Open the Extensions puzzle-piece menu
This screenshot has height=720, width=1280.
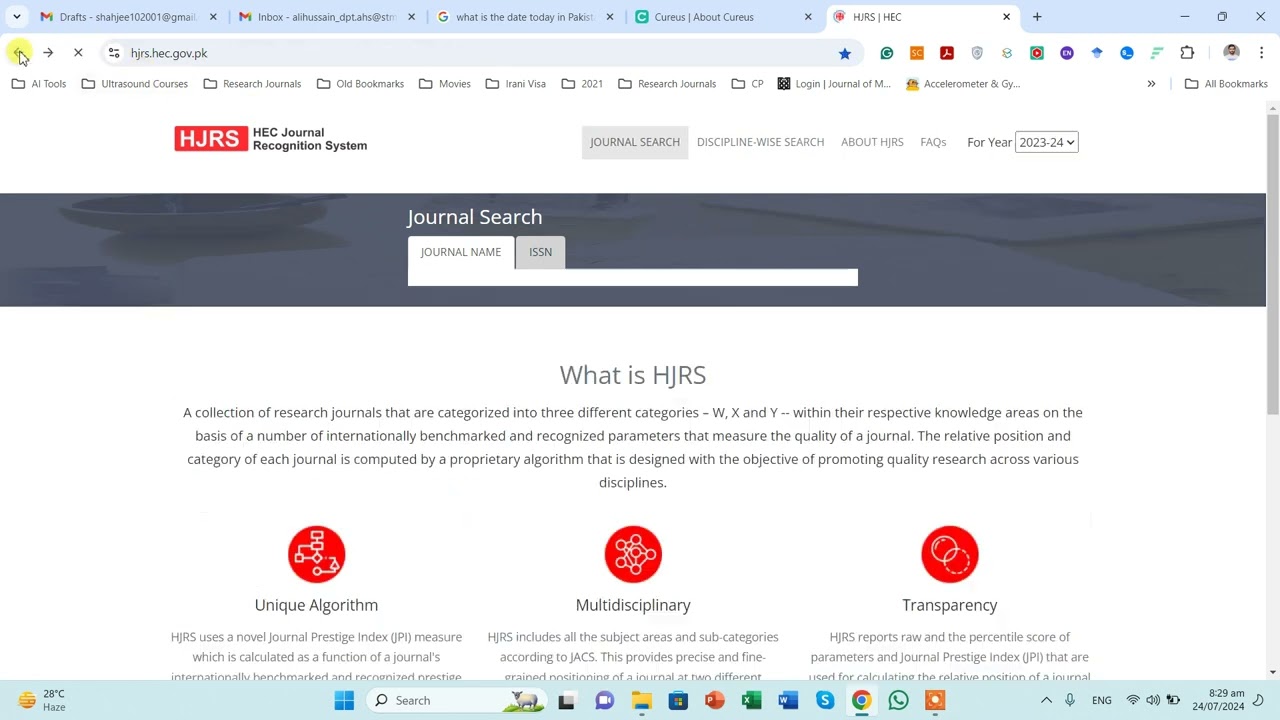click(1187, 53)
